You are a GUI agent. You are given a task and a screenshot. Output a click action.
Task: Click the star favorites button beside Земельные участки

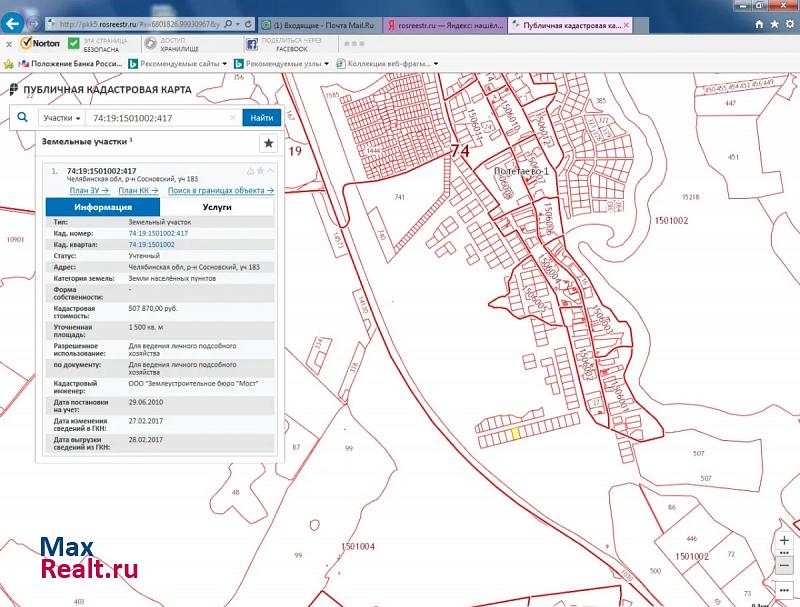point(268,143)
